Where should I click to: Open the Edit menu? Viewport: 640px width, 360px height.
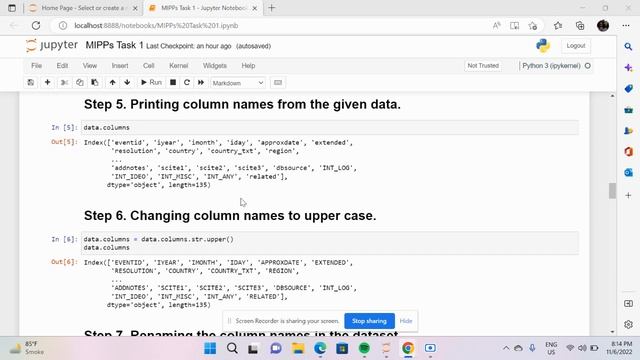[62, 66]
